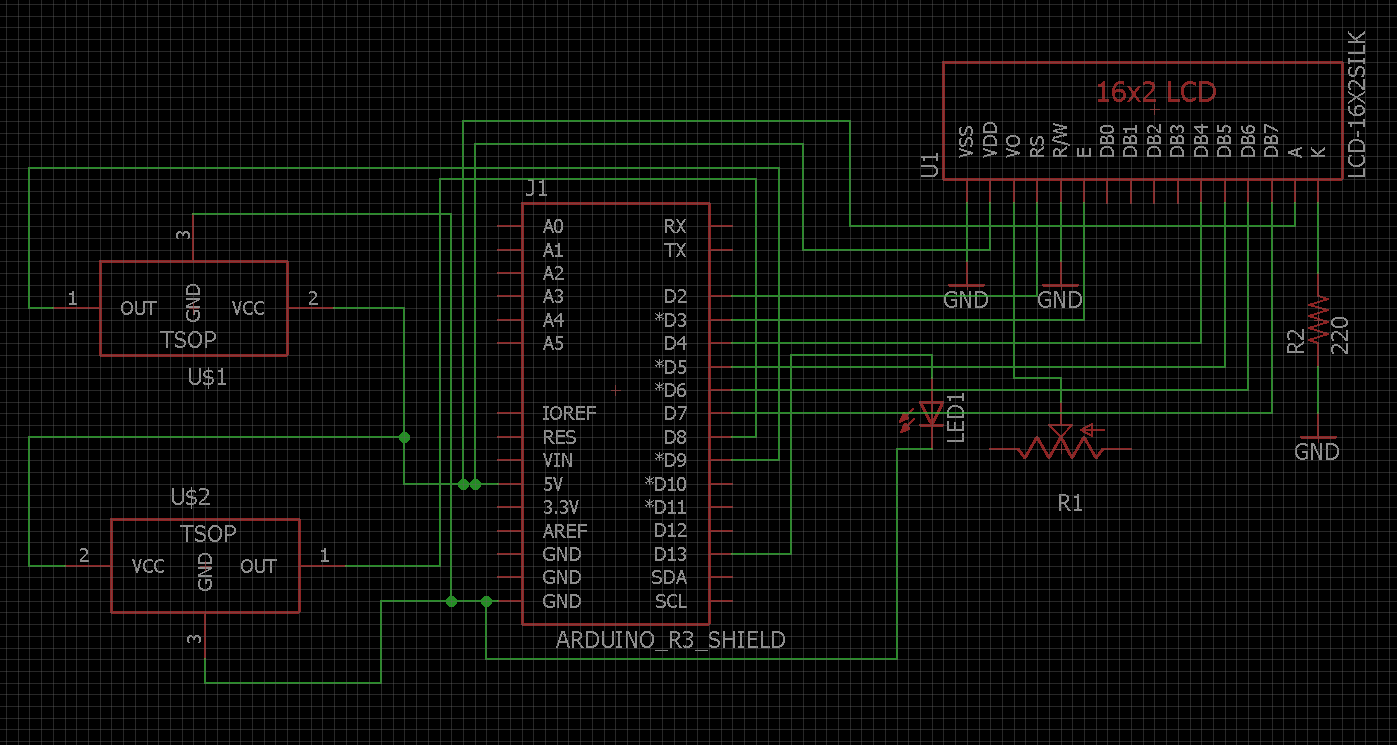
Task: Click the *D3 pin label
Action: coord(671,320)
